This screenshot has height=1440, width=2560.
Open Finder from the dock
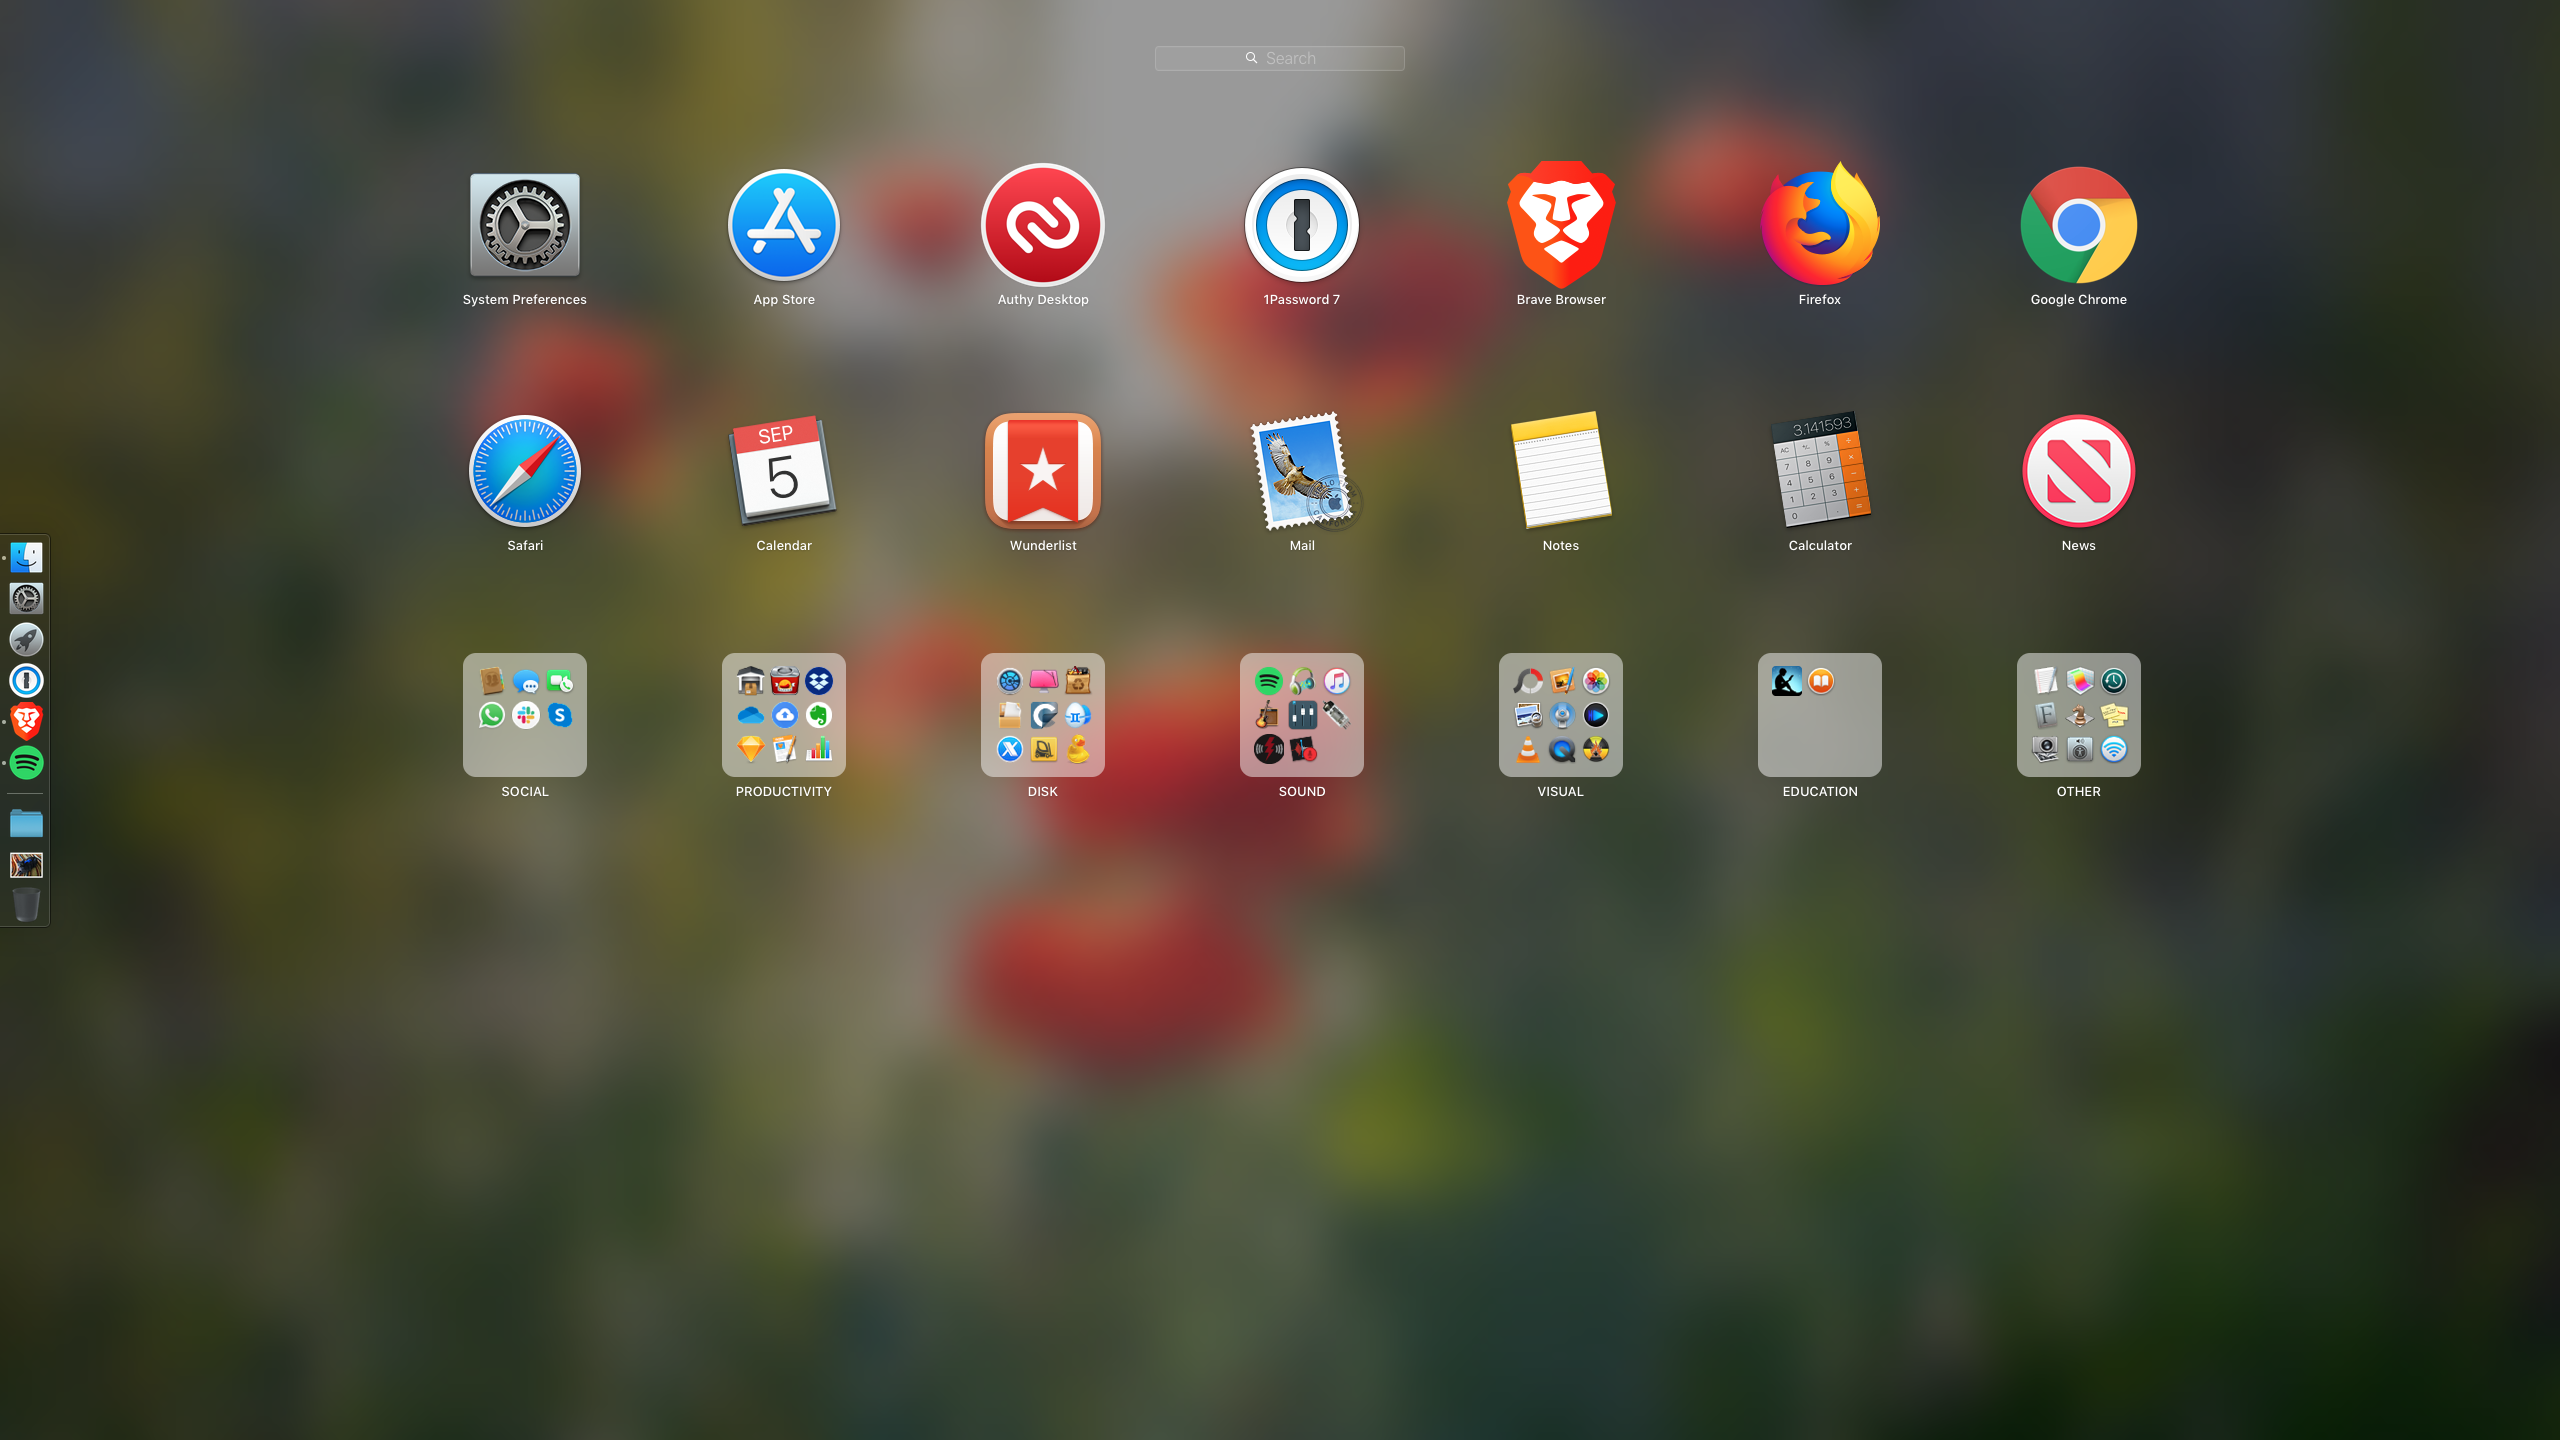tap(26, 557)
